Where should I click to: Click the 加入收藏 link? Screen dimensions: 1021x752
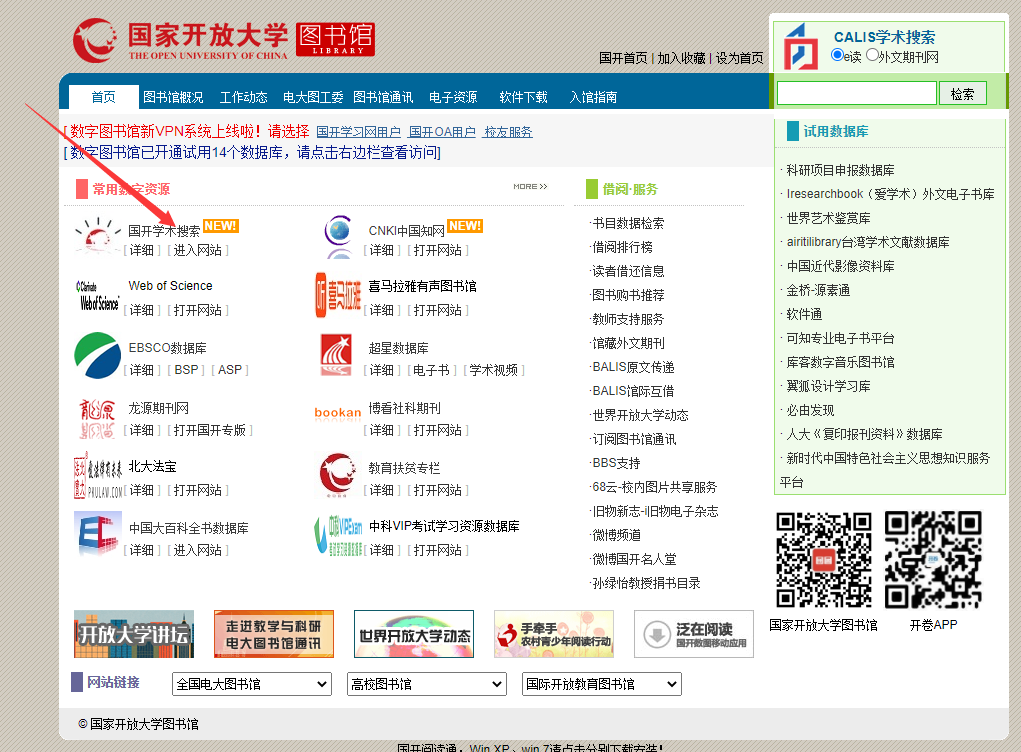[681, 58]
